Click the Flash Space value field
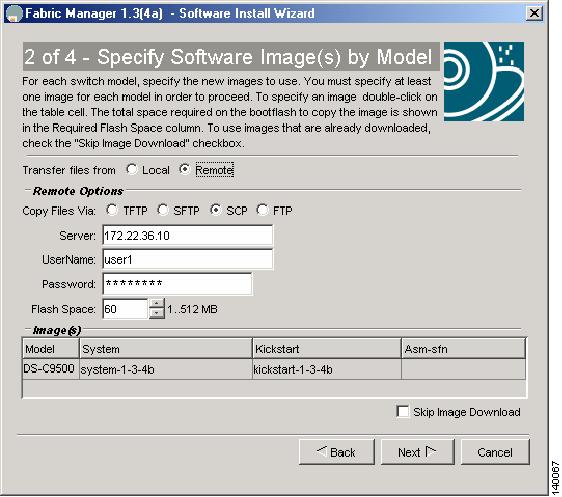 (125, 309)
